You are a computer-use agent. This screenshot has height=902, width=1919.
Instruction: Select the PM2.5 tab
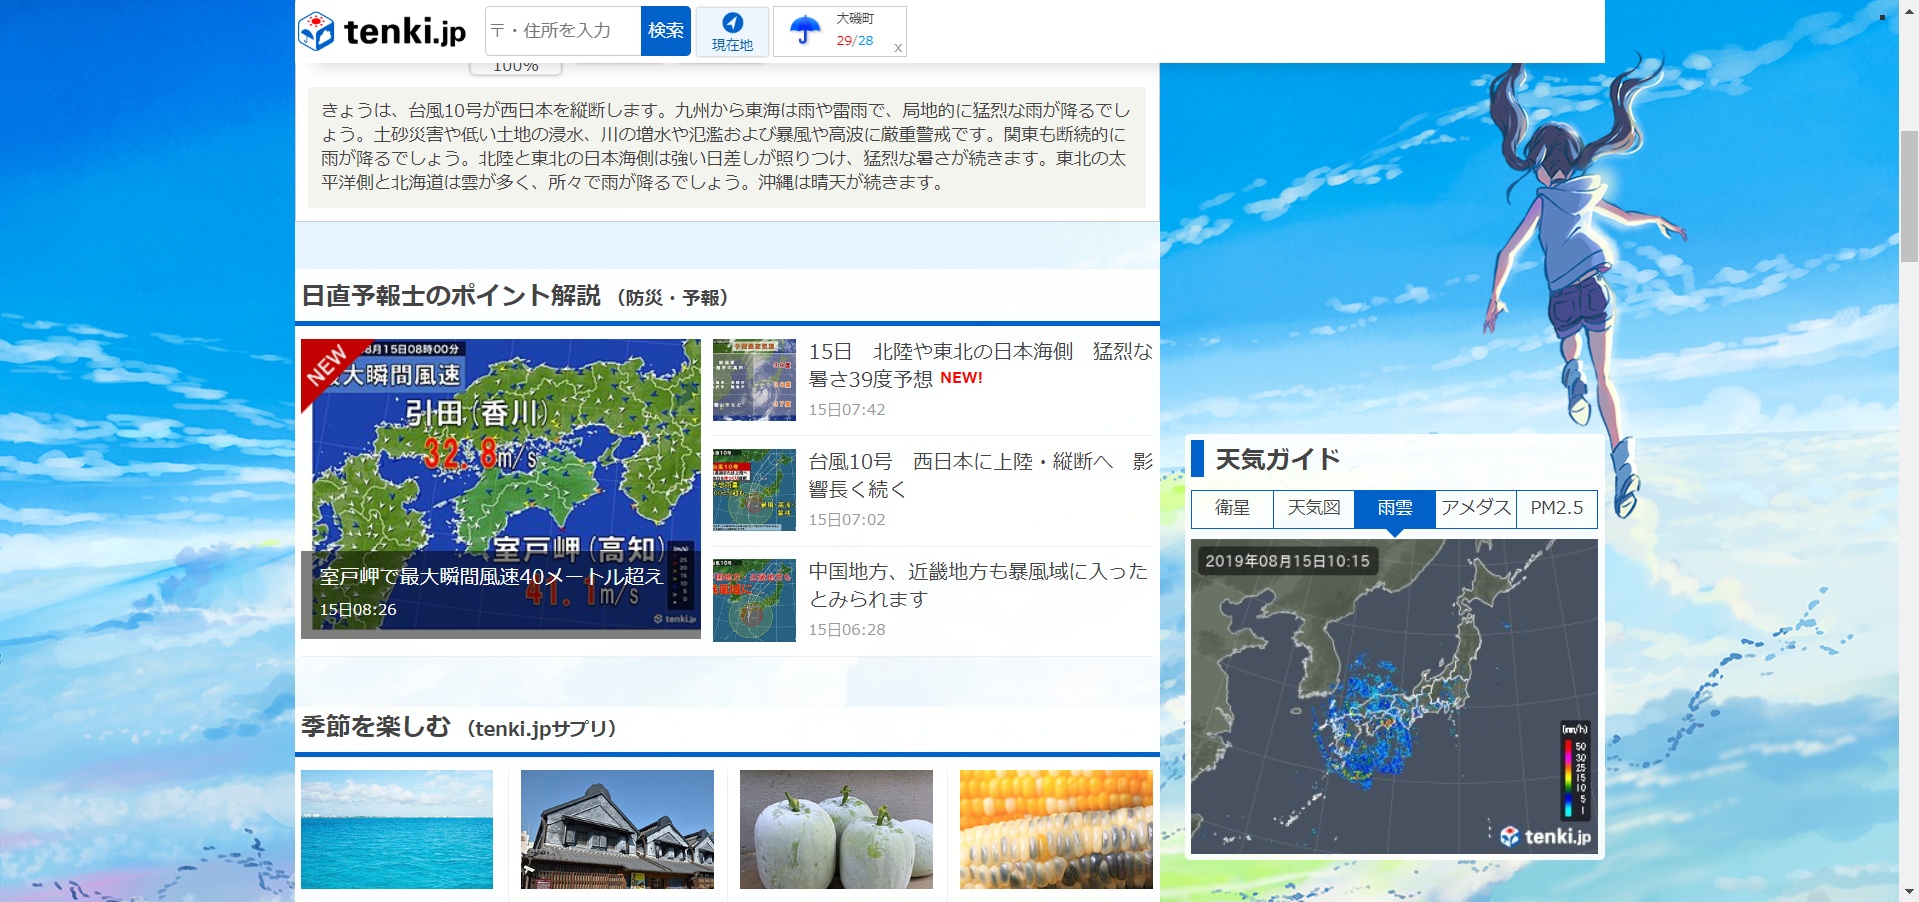pyautogui.click(x=1557, y=508)
